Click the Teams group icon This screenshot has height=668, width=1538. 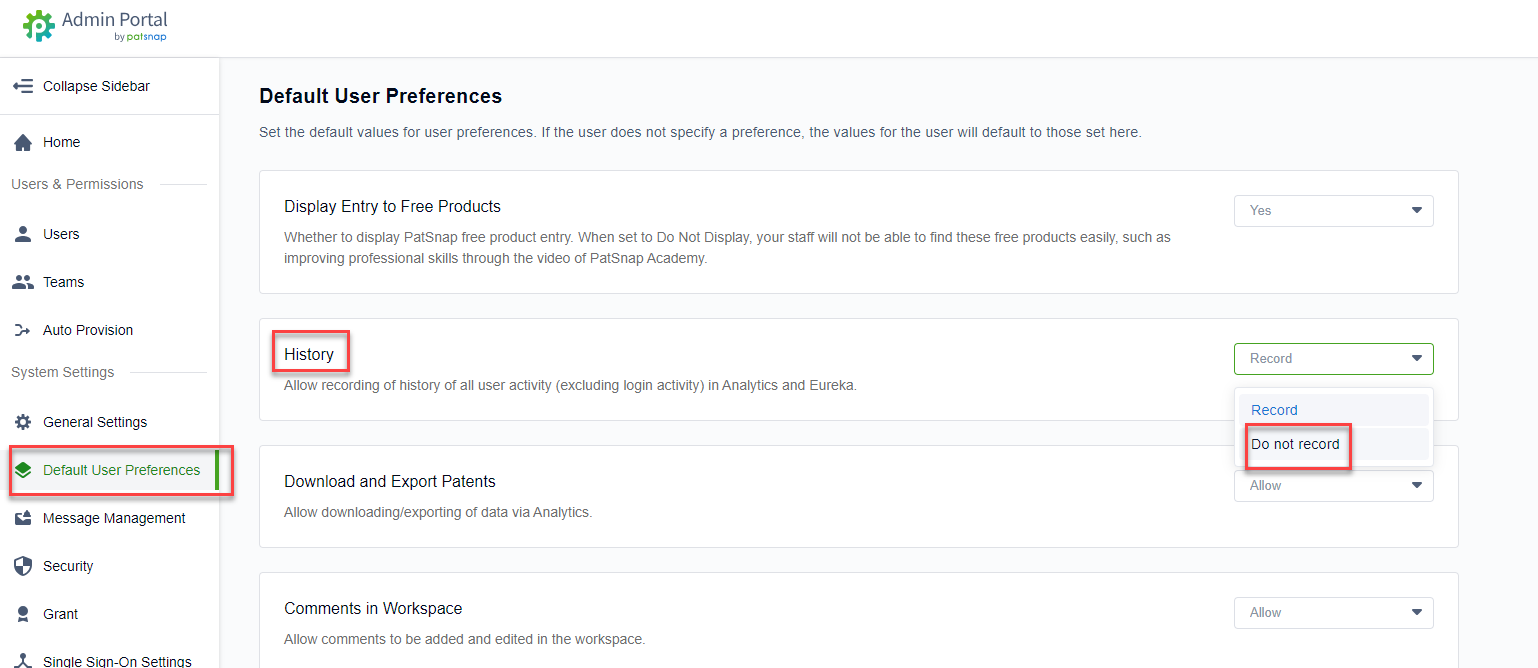[x=23, y=282]
